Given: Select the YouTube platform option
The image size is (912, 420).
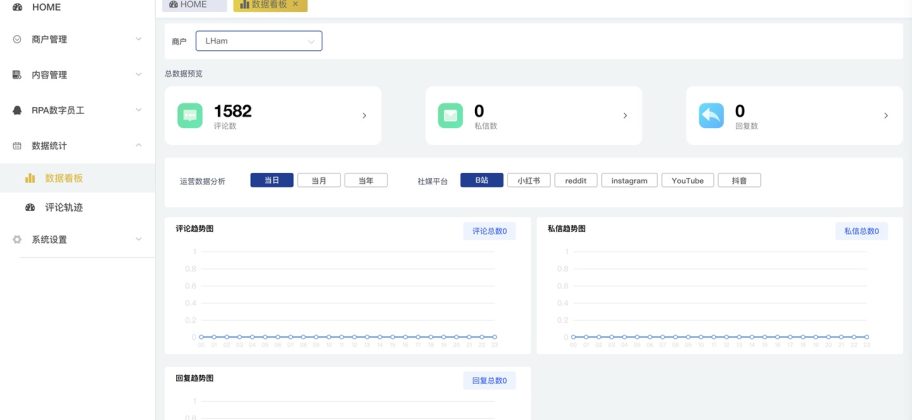Looking at the screenshot, I should (687, 181).
